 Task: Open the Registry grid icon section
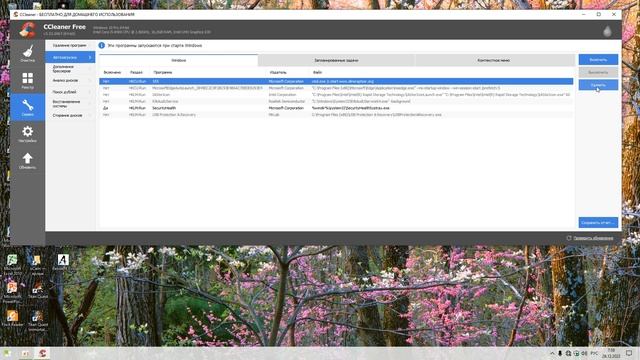27,80
